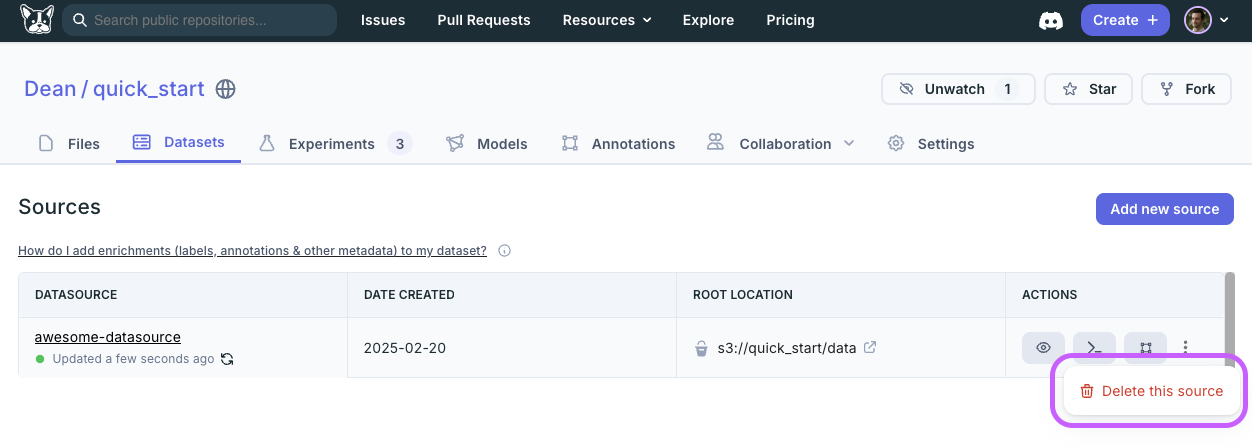Click the info icon next to enrichments help
The width and height of the screenshot is (1252, 448).
pyautogui.click(x=504, y=251)
